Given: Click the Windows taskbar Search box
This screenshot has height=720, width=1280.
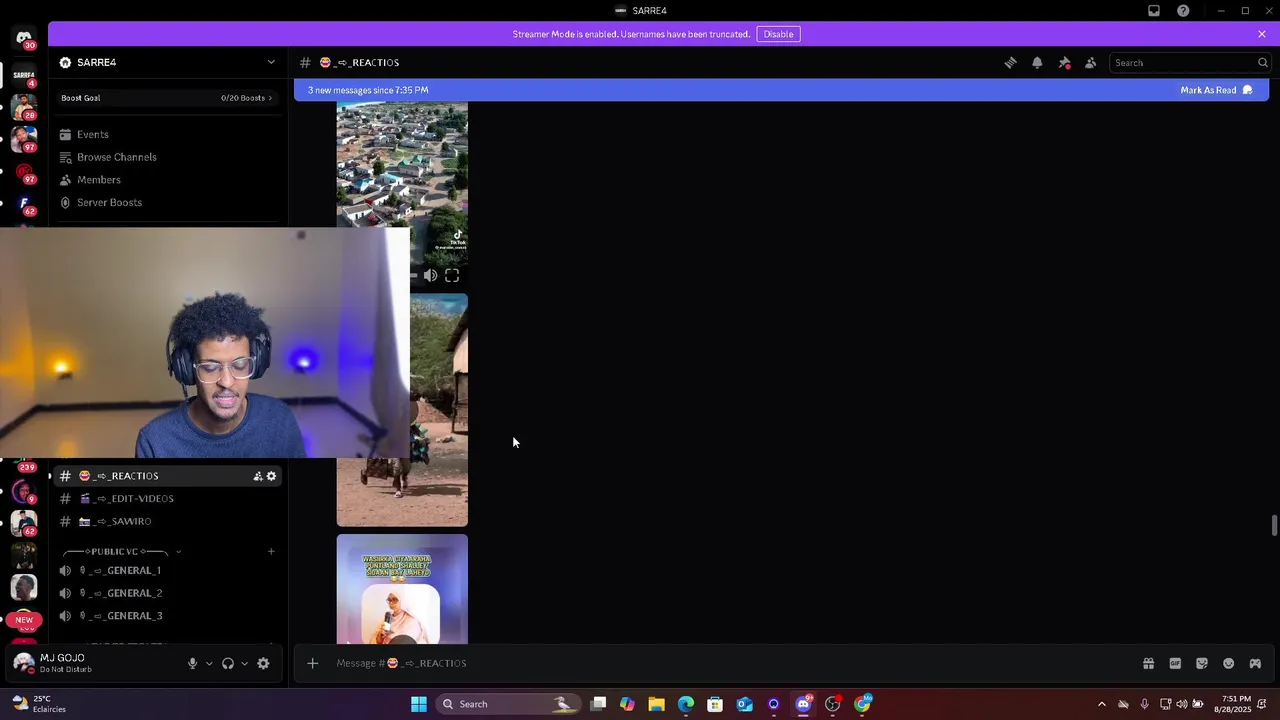Looking at the screenshot, I should (508, 704).
